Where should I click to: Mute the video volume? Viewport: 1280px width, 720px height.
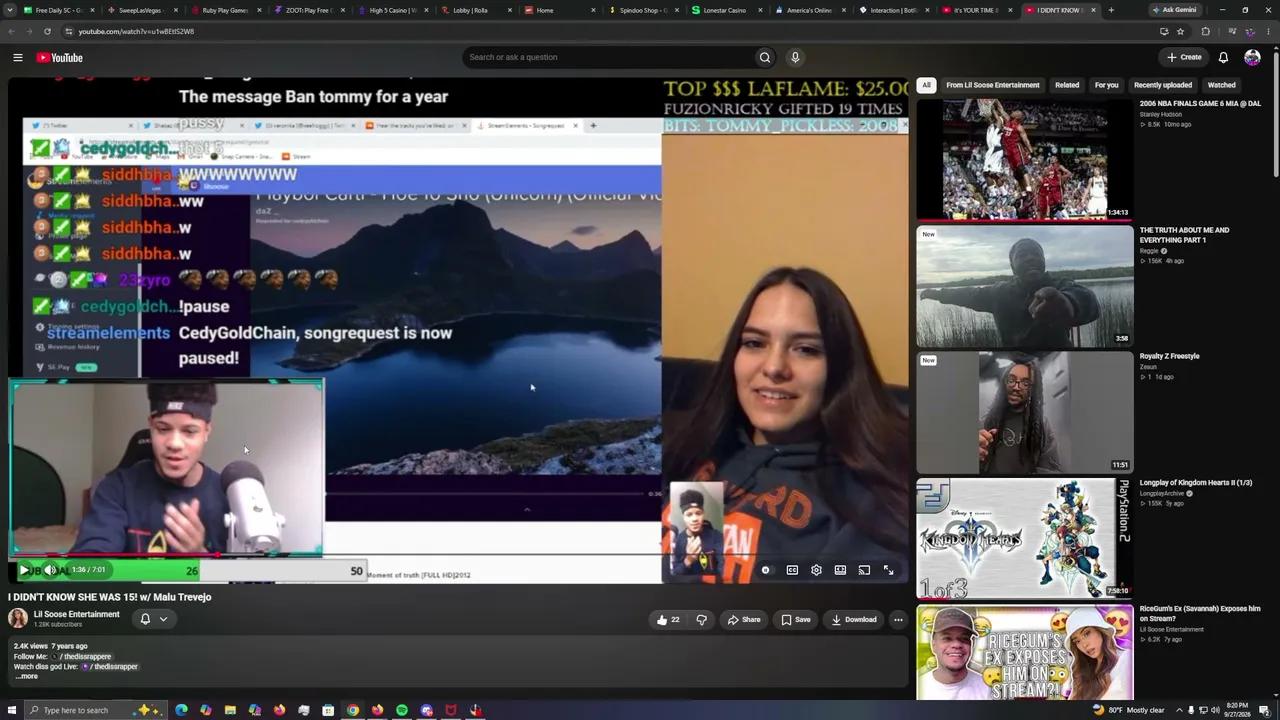point(50,570)
